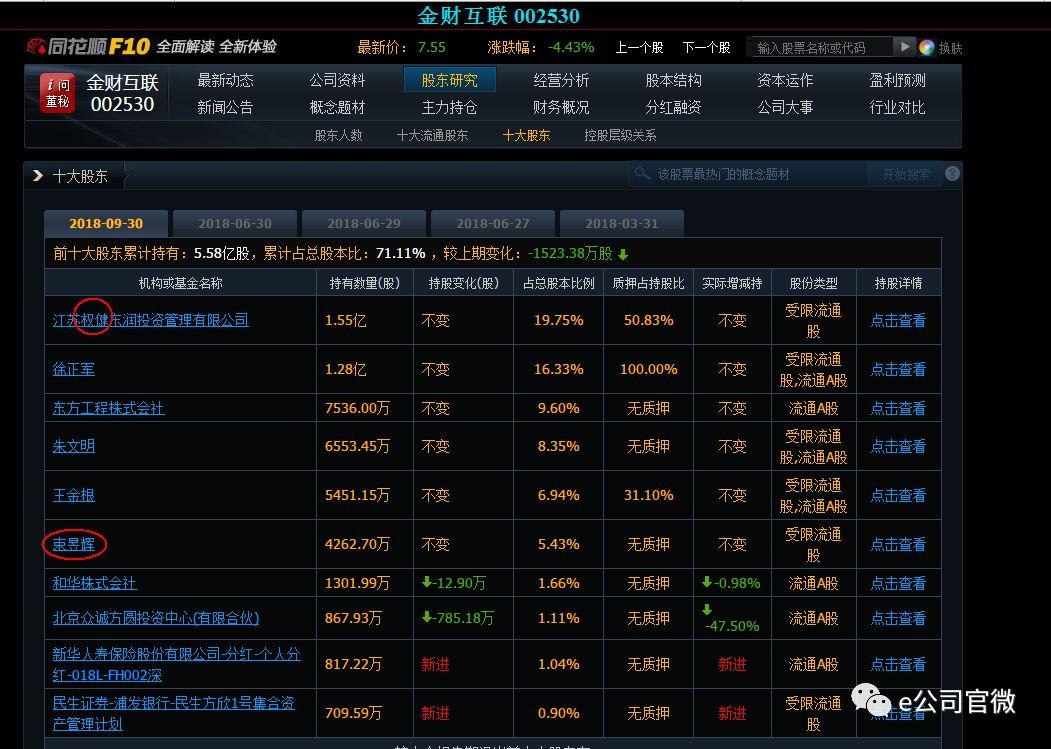Click the 质押占持股比 column header
The height and width of the screenshot is (749, 1051).
coord(648,284)
